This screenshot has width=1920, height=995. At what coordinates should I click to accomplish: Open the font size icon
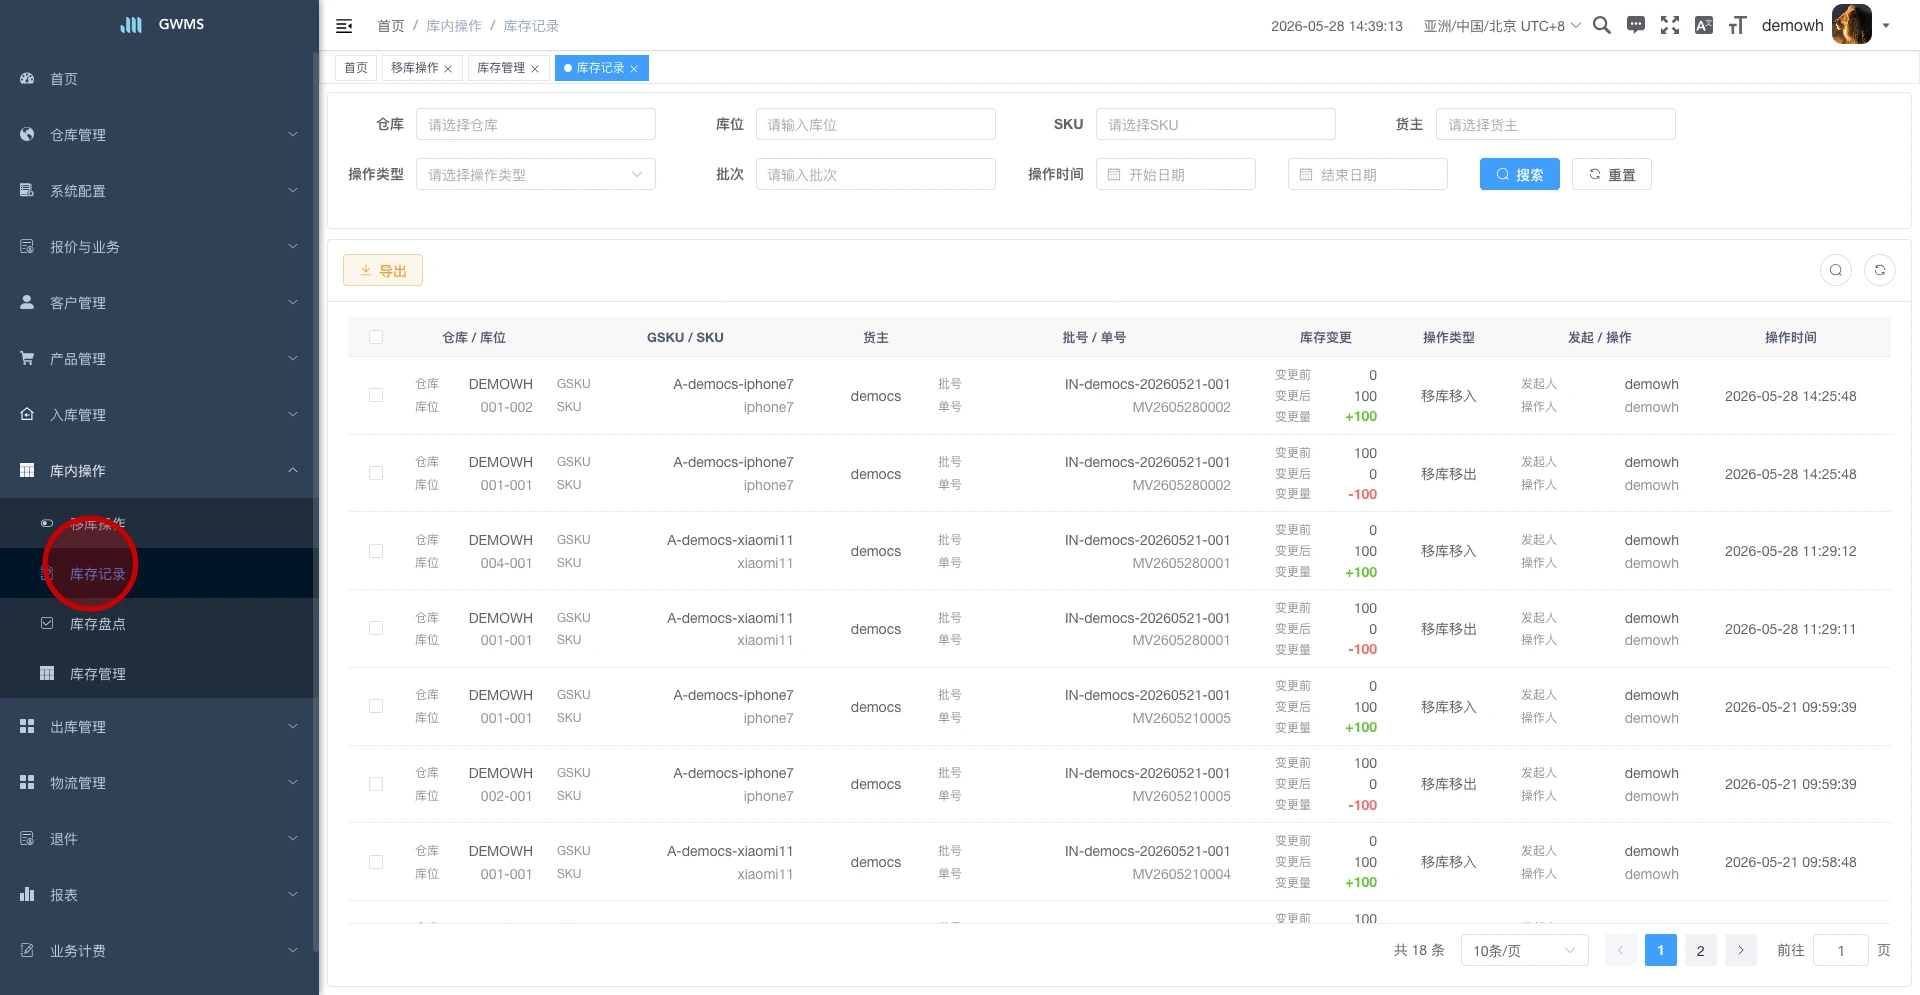[x=1738, y=25]
